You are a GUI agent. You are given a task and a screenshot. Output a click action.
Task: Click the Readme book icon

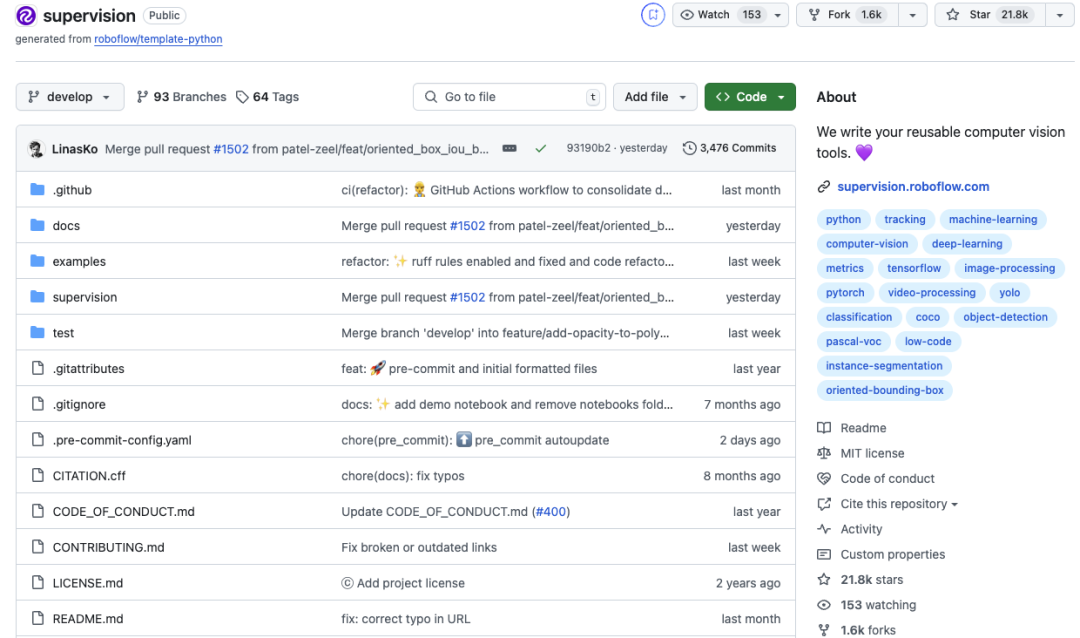[x=824, y=428]
